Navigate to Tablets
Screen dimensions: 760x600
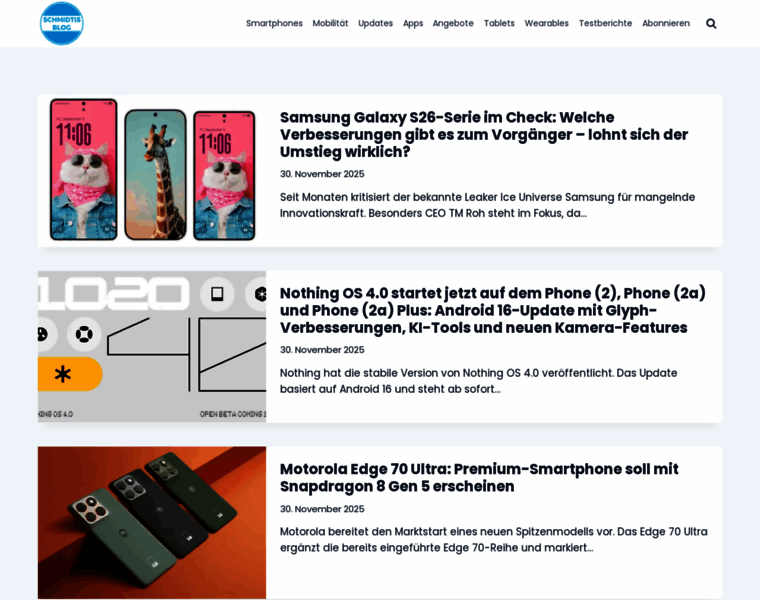(499, 23)
